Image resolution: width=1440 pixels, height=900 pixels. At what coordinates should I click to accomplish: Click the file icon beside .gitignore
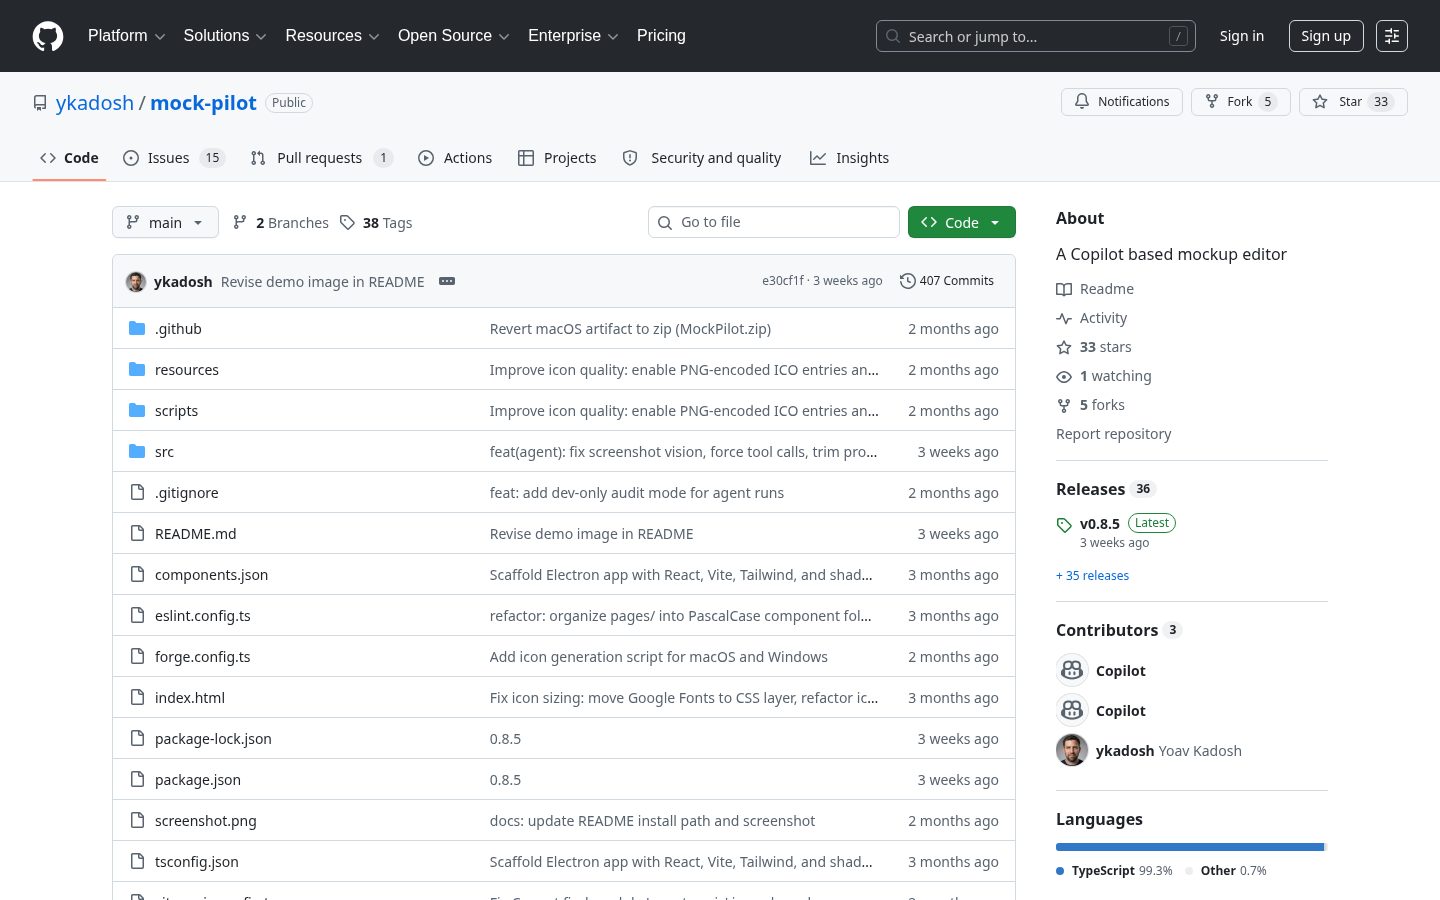[137, 492]
